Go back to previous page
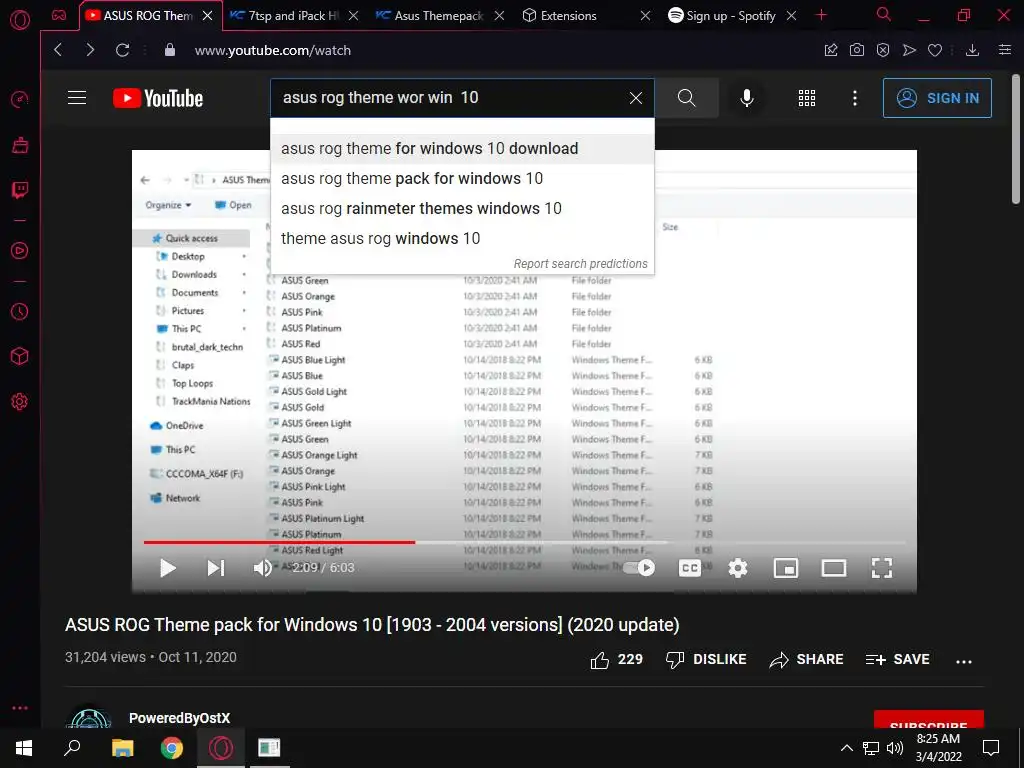Image resolution: width=1024 pixels, height=768 pixels. click(58, 50)
